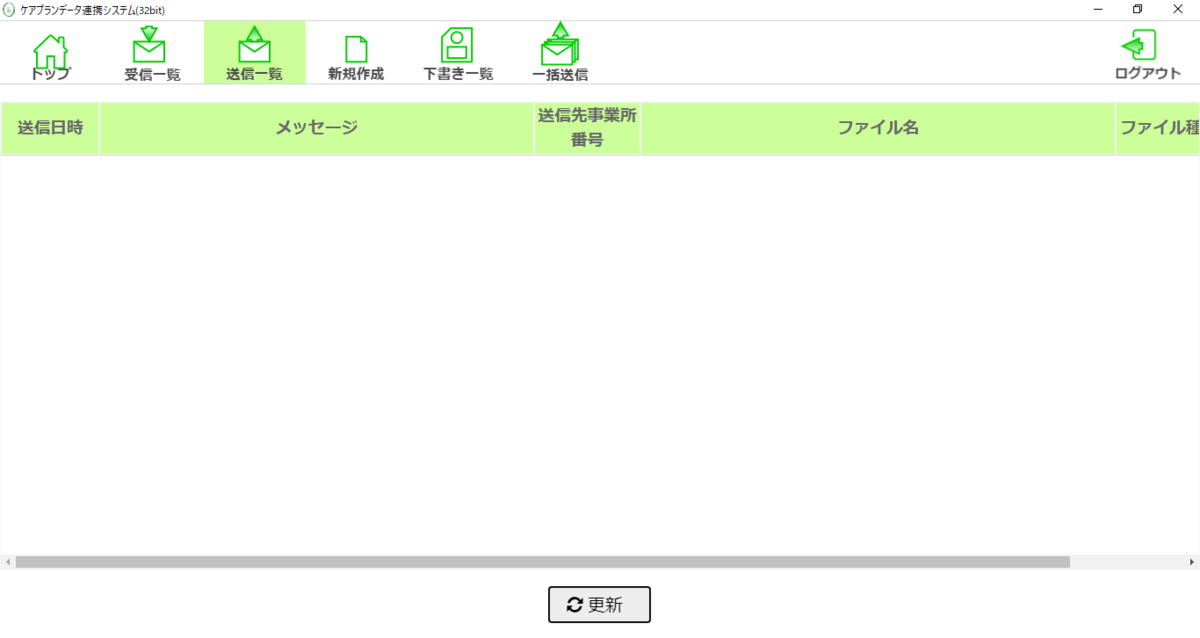This screenshot has height=638, width=1200.
Task: Create a new item with 新規作成
Action: [x=356, y=56]
